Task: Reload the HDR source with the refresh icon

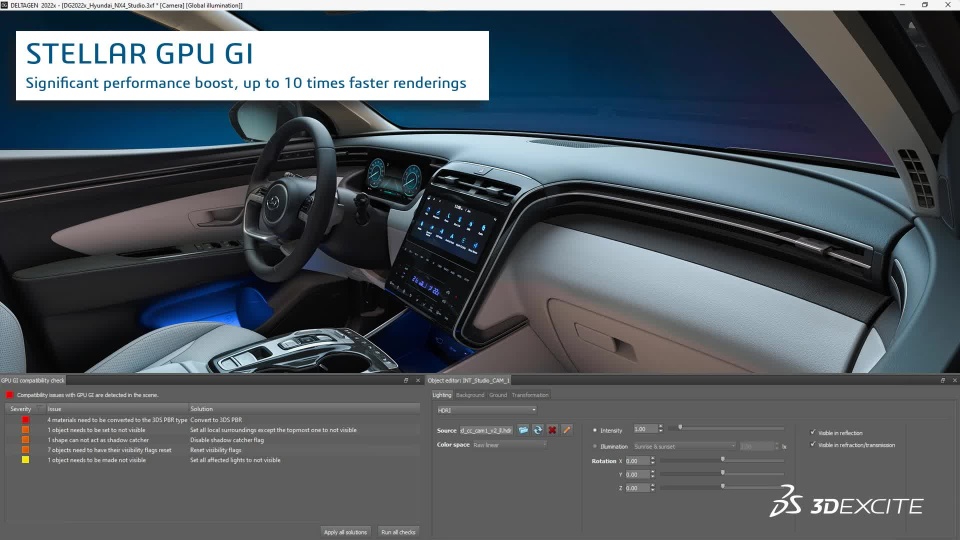Action: [538, 430]
